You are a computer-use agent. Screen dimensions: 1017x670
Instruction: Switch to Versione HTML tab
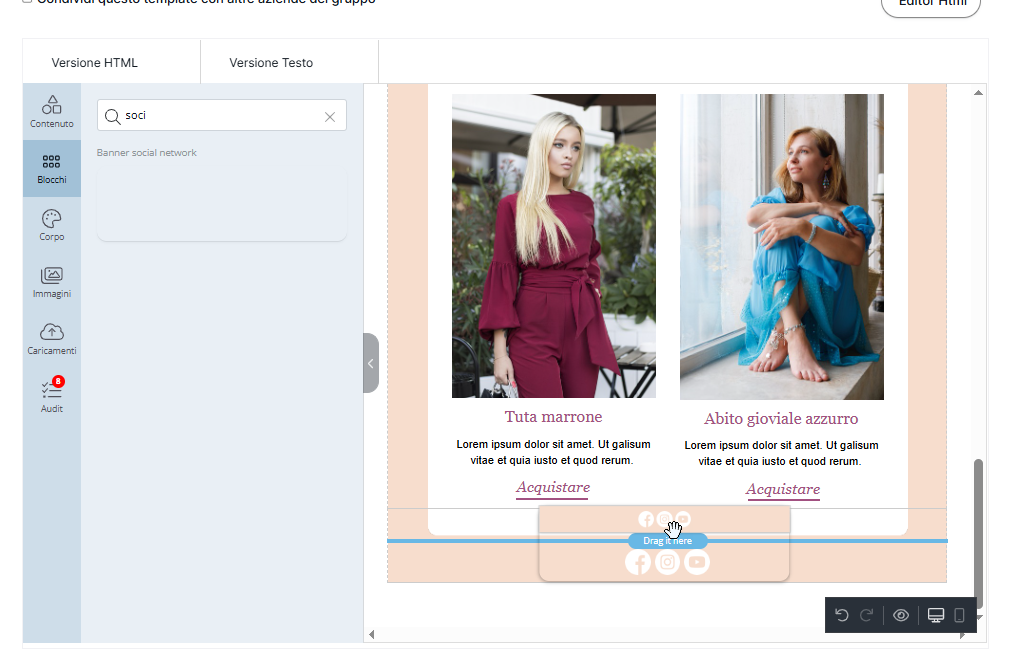click(x=95, y=62)
